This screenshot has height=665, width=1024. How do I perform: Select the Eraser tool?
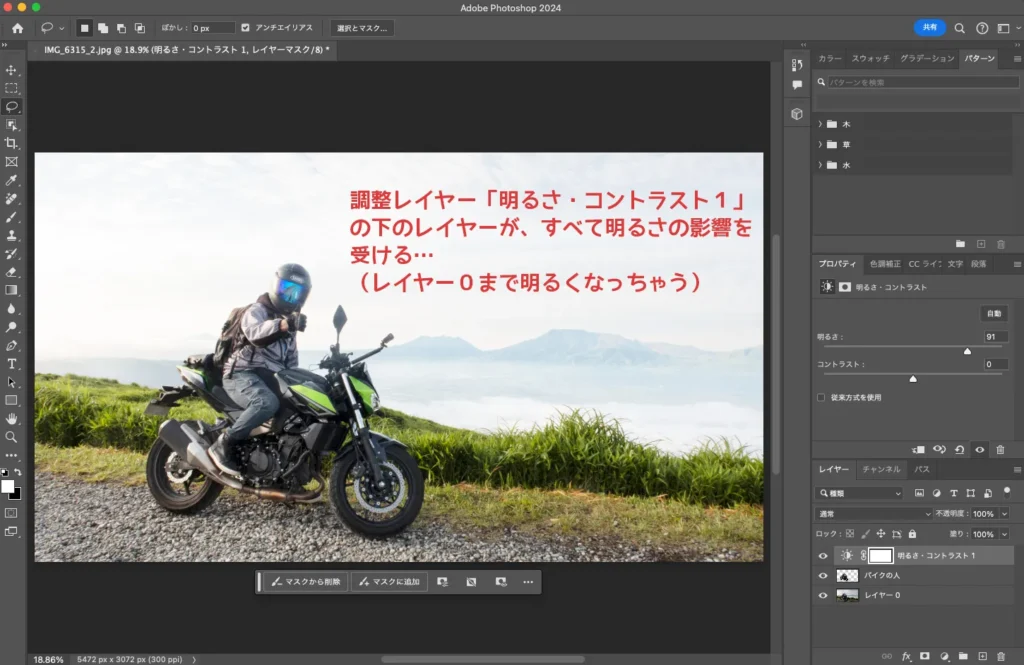click(12, 271)
